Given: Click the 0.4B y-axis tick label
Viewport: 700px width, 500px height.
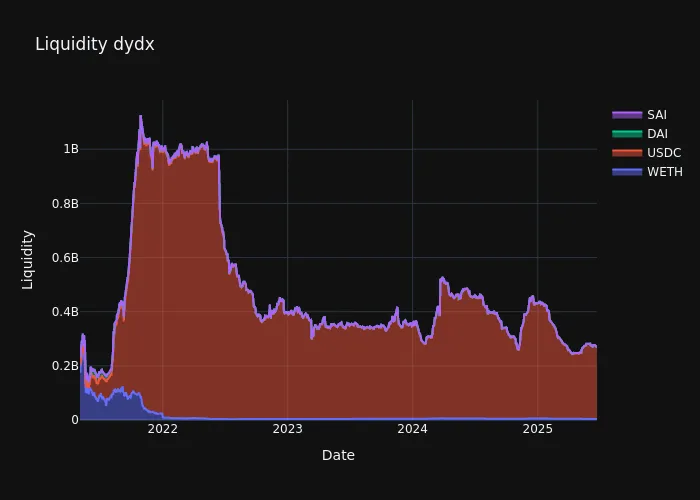Looking at the screenshot, I should click(x=65, y=312).
